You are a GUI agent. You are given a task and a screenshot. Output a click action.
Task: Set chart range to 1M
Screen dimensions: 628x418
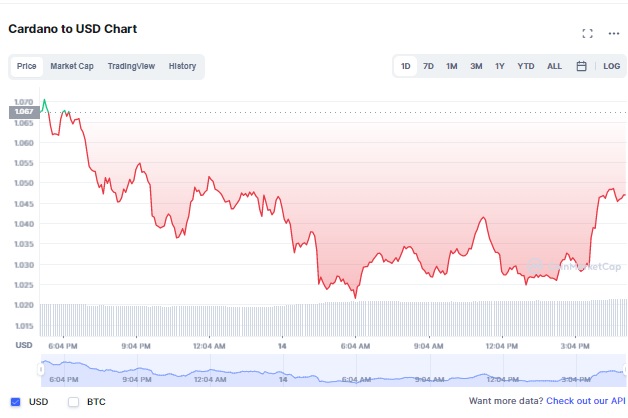[452, 66]
